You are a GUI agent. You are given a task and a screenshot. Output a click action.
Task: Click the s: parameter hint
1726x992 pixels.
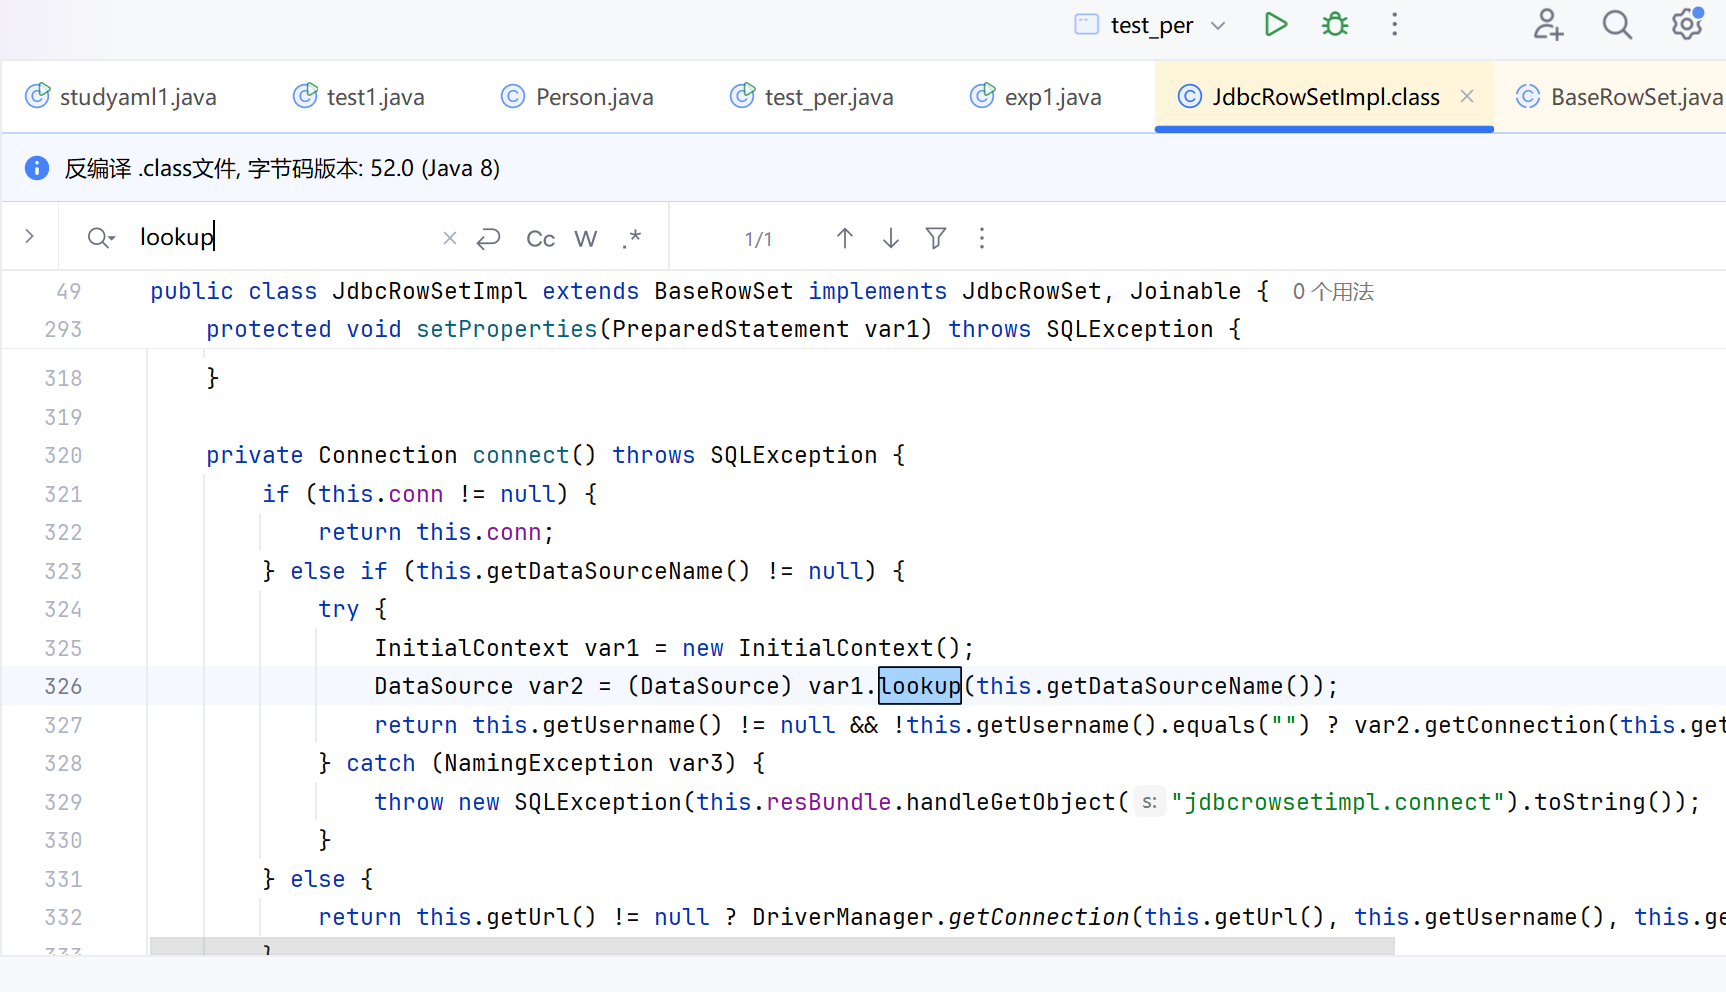tap(1149, 802)
